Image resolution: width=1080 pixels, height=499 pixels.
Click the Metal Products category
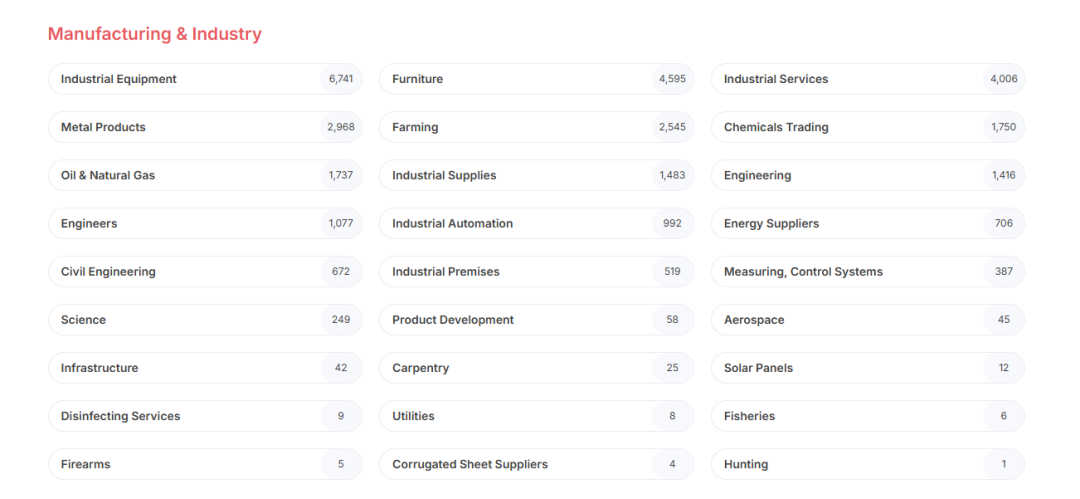pos(205,127)
